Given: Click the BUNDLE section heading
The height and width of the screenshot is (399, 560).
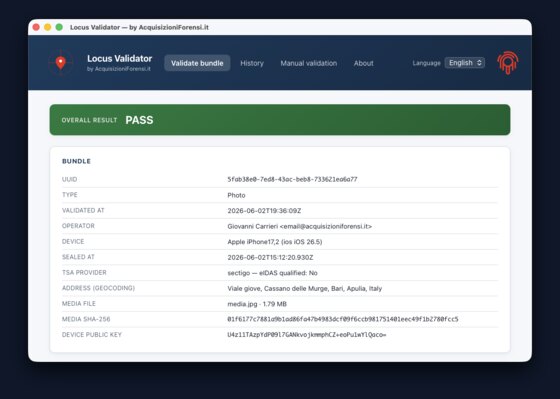Looking at the screenshot, I should pos(76,161).
